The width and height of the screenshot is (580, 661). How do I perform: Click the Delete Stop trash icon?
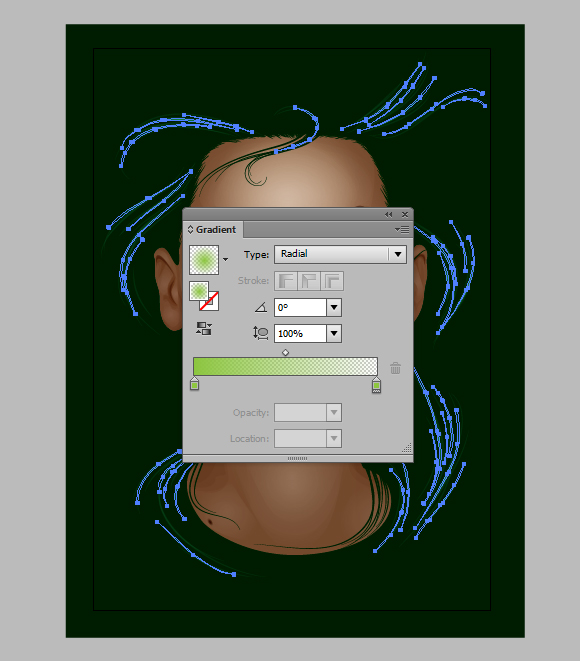click(395, 368)
